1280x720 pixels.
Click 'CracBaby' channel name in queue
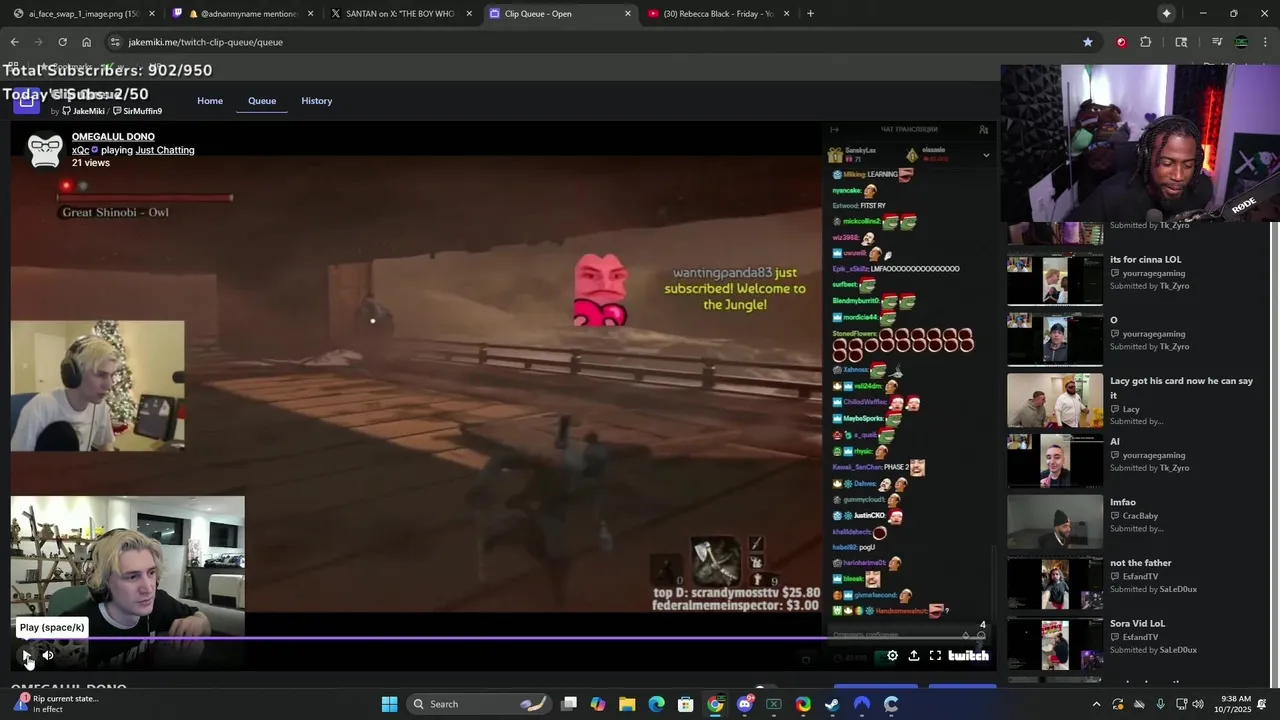click(x=1140, y=516)
